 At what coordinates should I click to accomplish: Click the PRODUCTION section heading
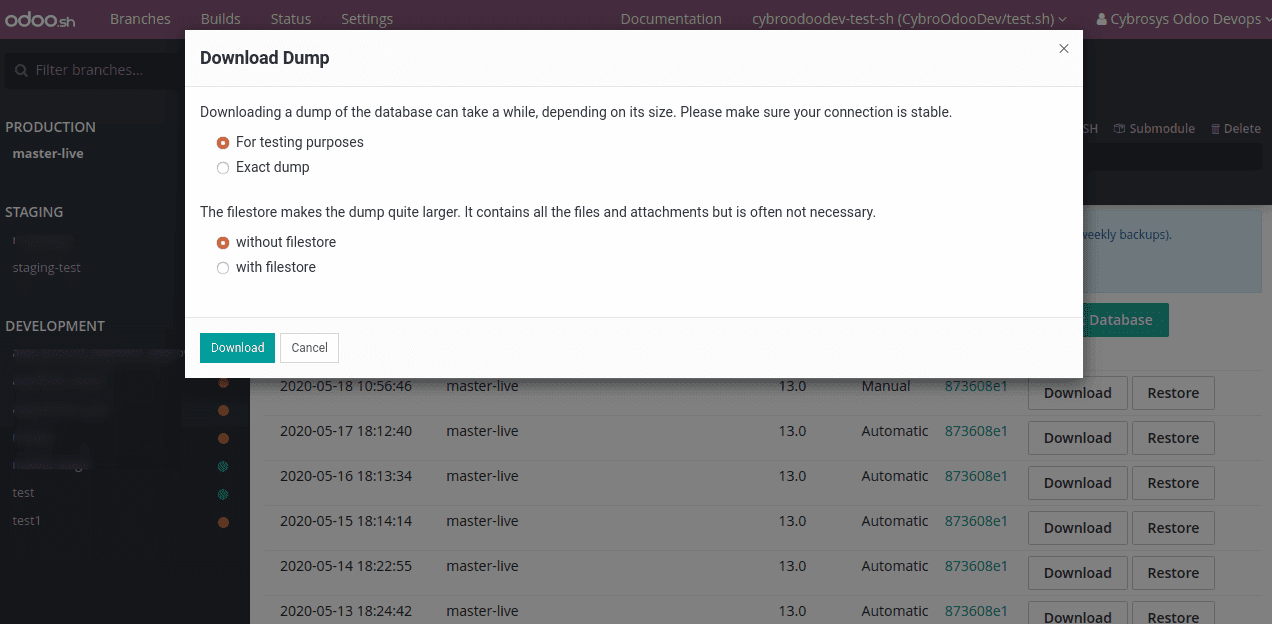[50, 127]
